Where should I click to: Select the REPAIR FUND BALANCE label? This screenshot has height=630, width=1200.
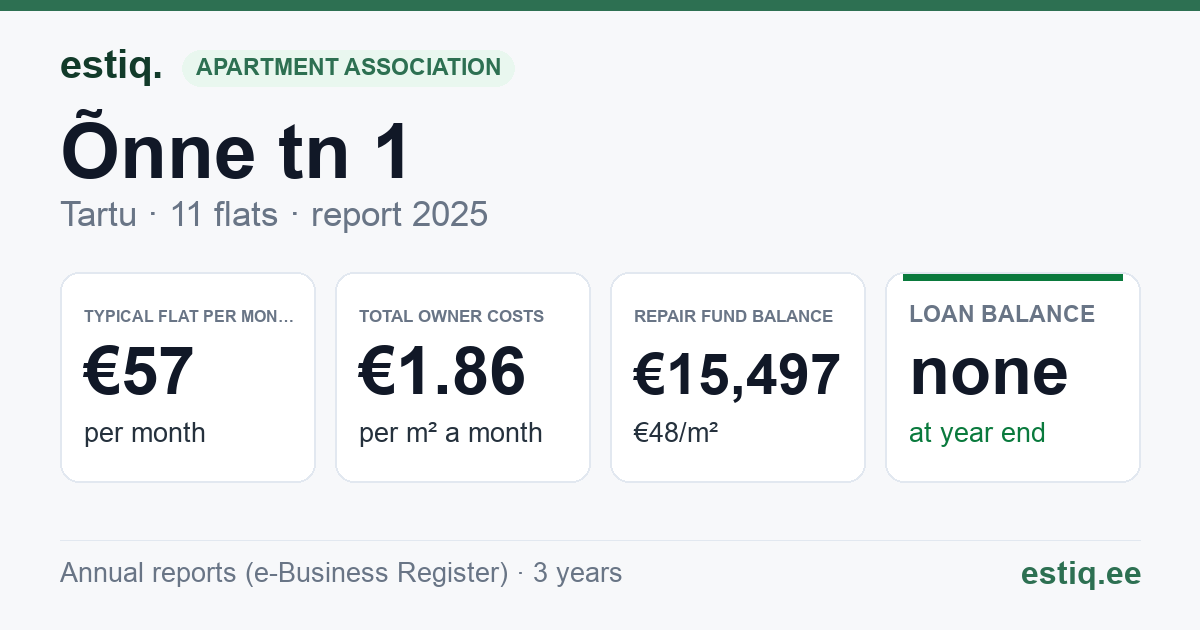(x=733, y=316)
